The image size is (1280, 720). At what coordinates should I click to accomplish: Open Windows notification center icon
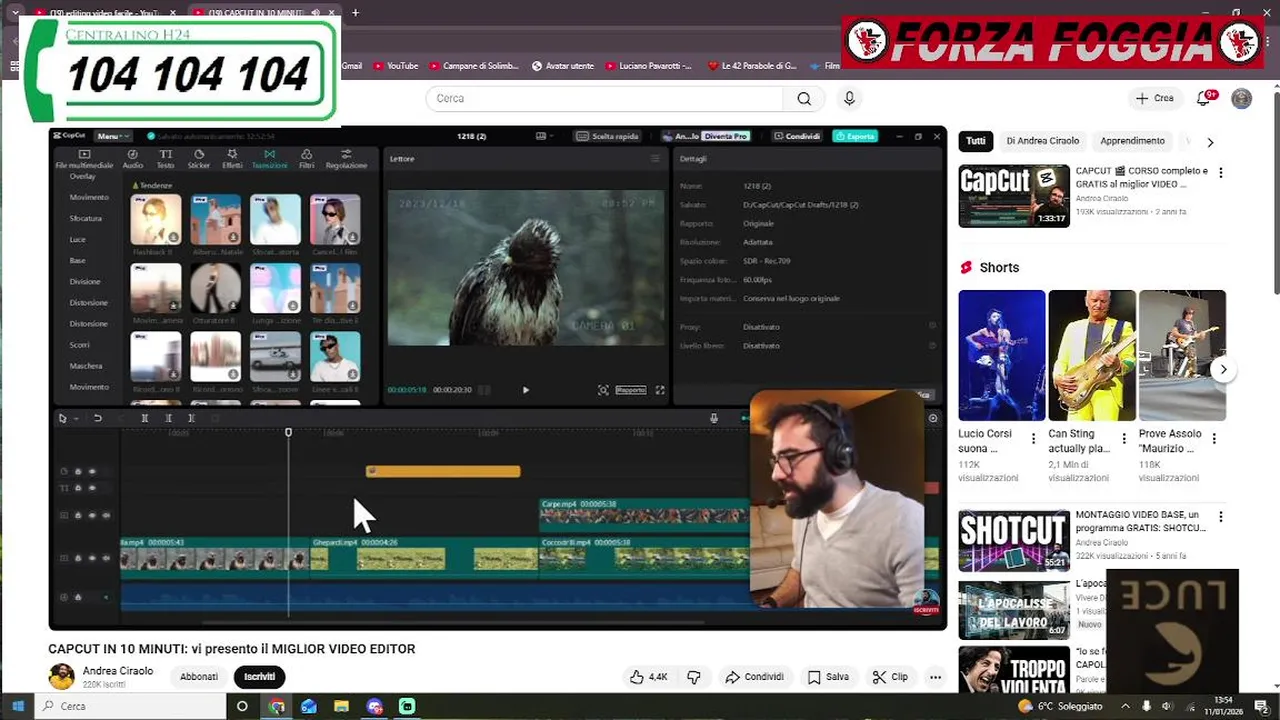1261,706
